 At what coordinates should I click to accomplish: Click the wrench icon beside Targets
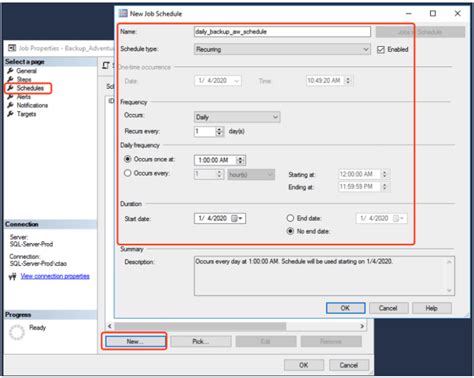coord(11,114)
